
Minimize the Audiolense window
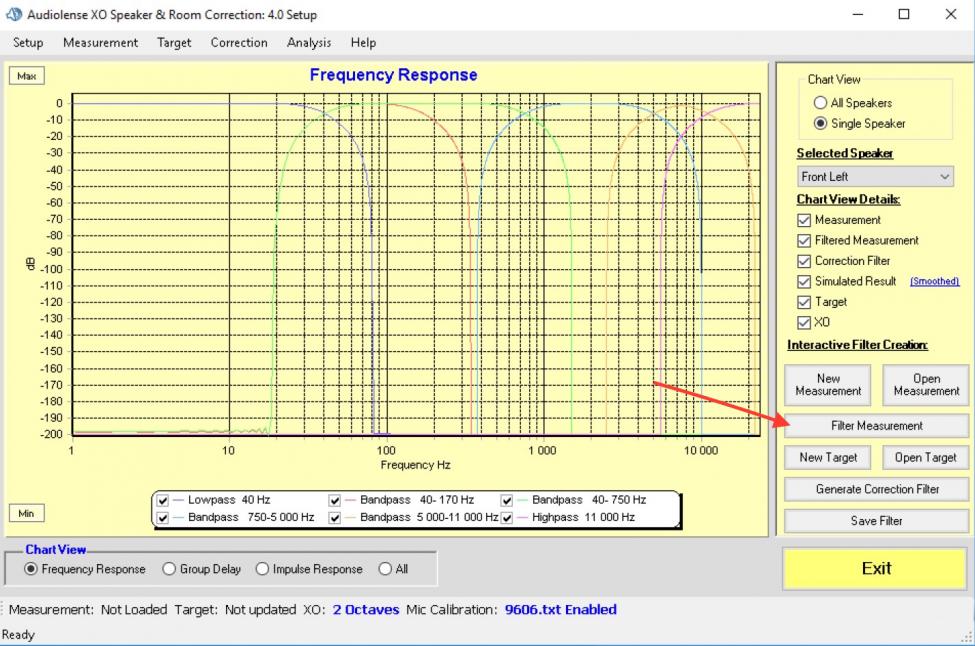click(x=857, y=14)
